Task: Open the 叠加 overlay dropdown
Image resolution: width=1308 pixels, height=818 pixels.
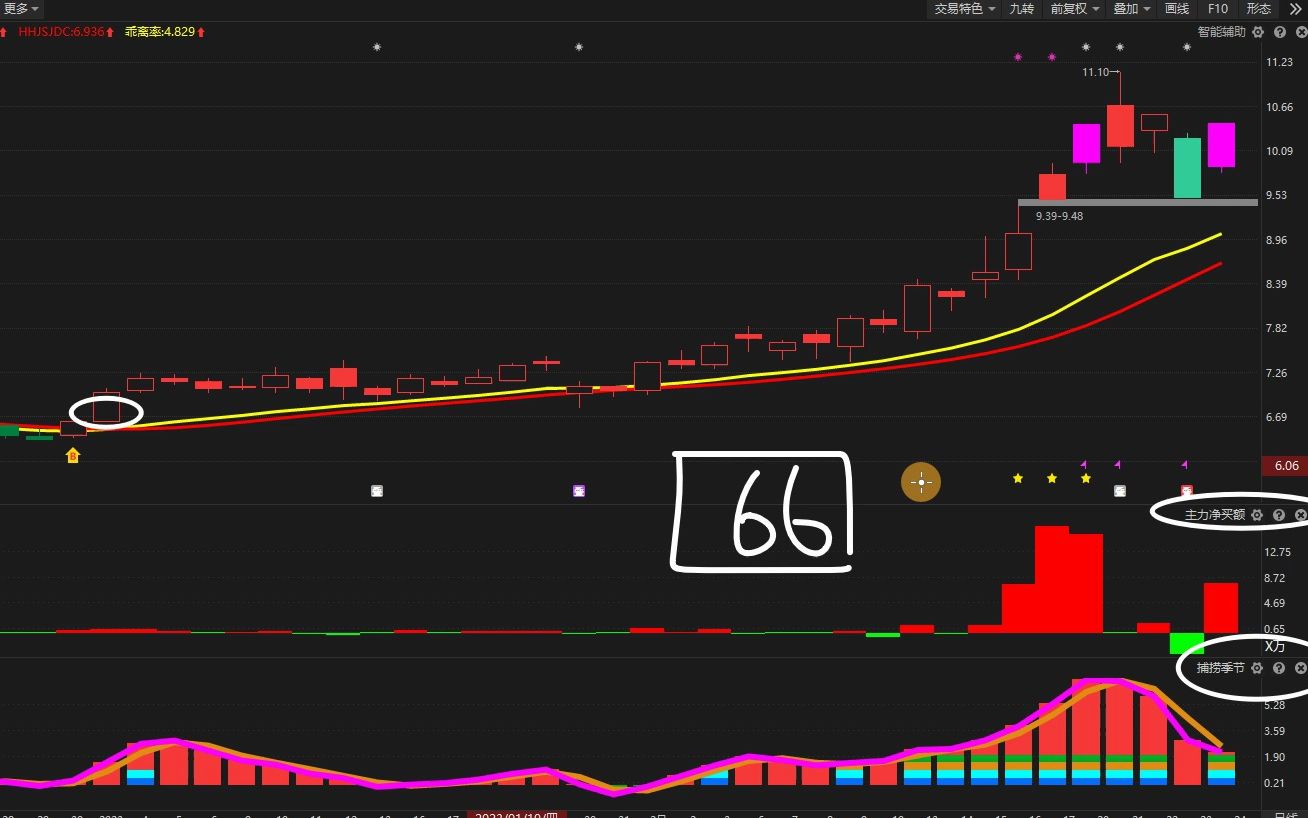Action: 1132,9
